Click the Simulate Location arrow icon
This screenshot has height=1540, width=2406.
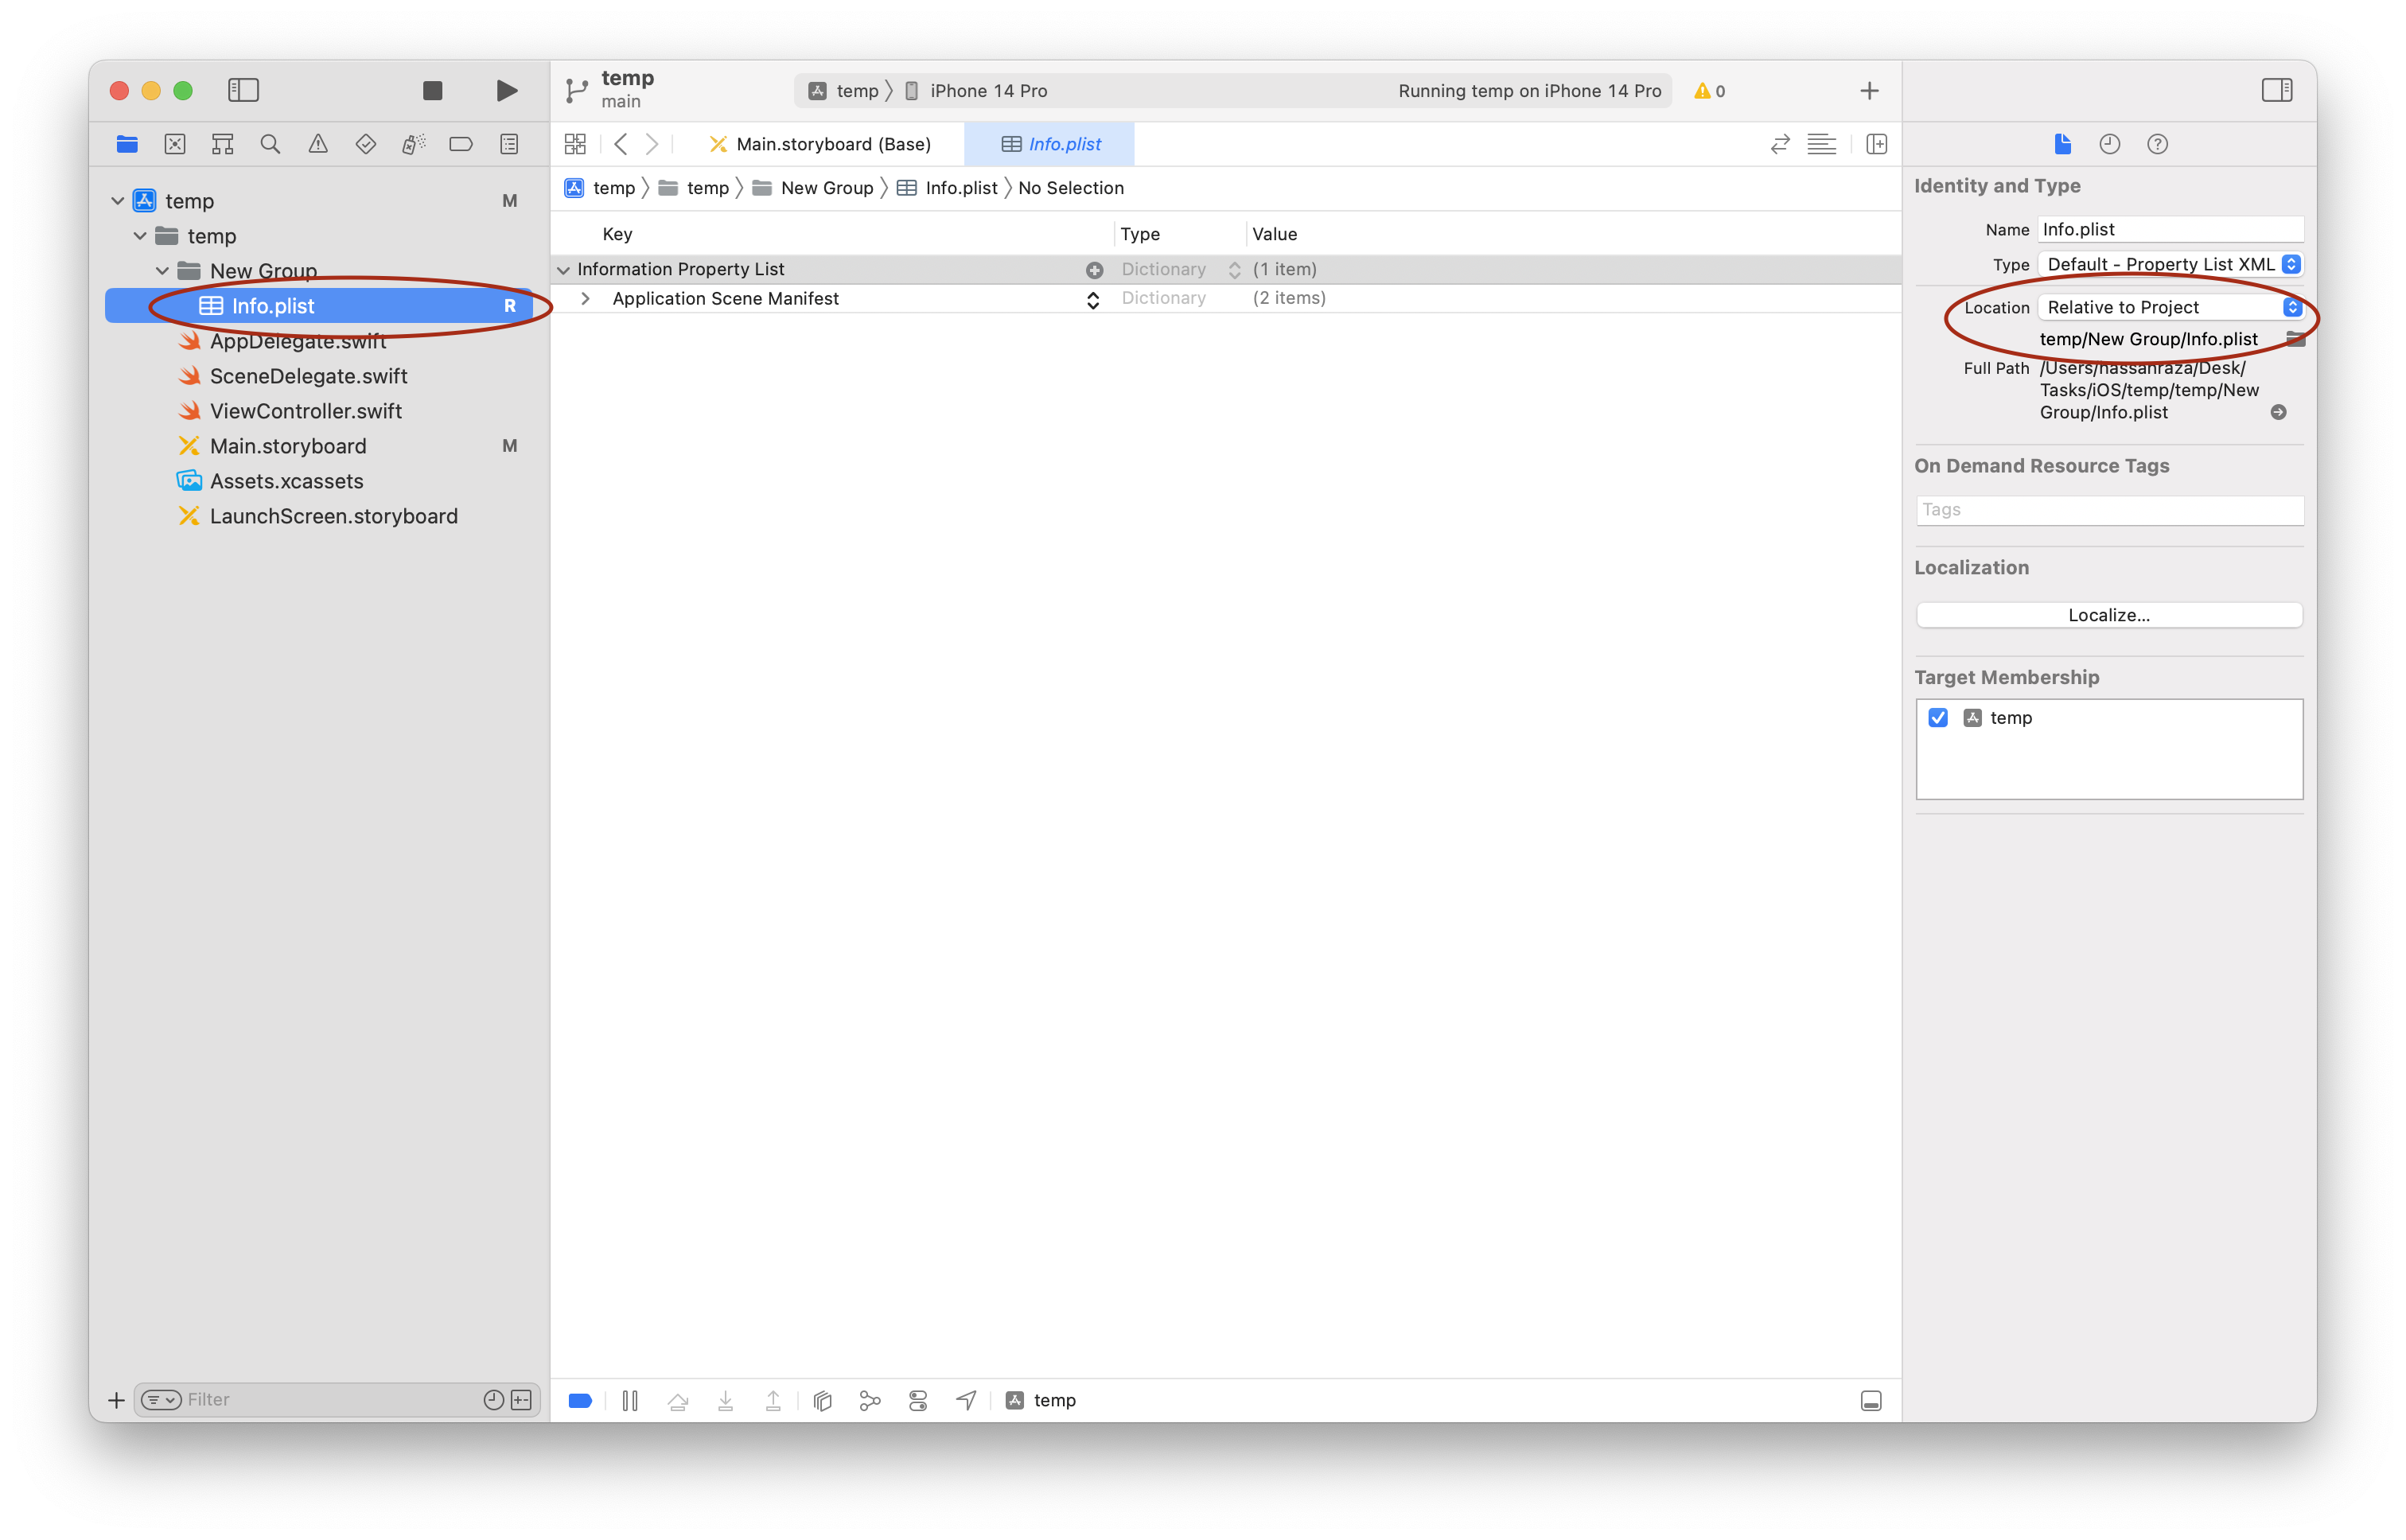click(966, 1400)
